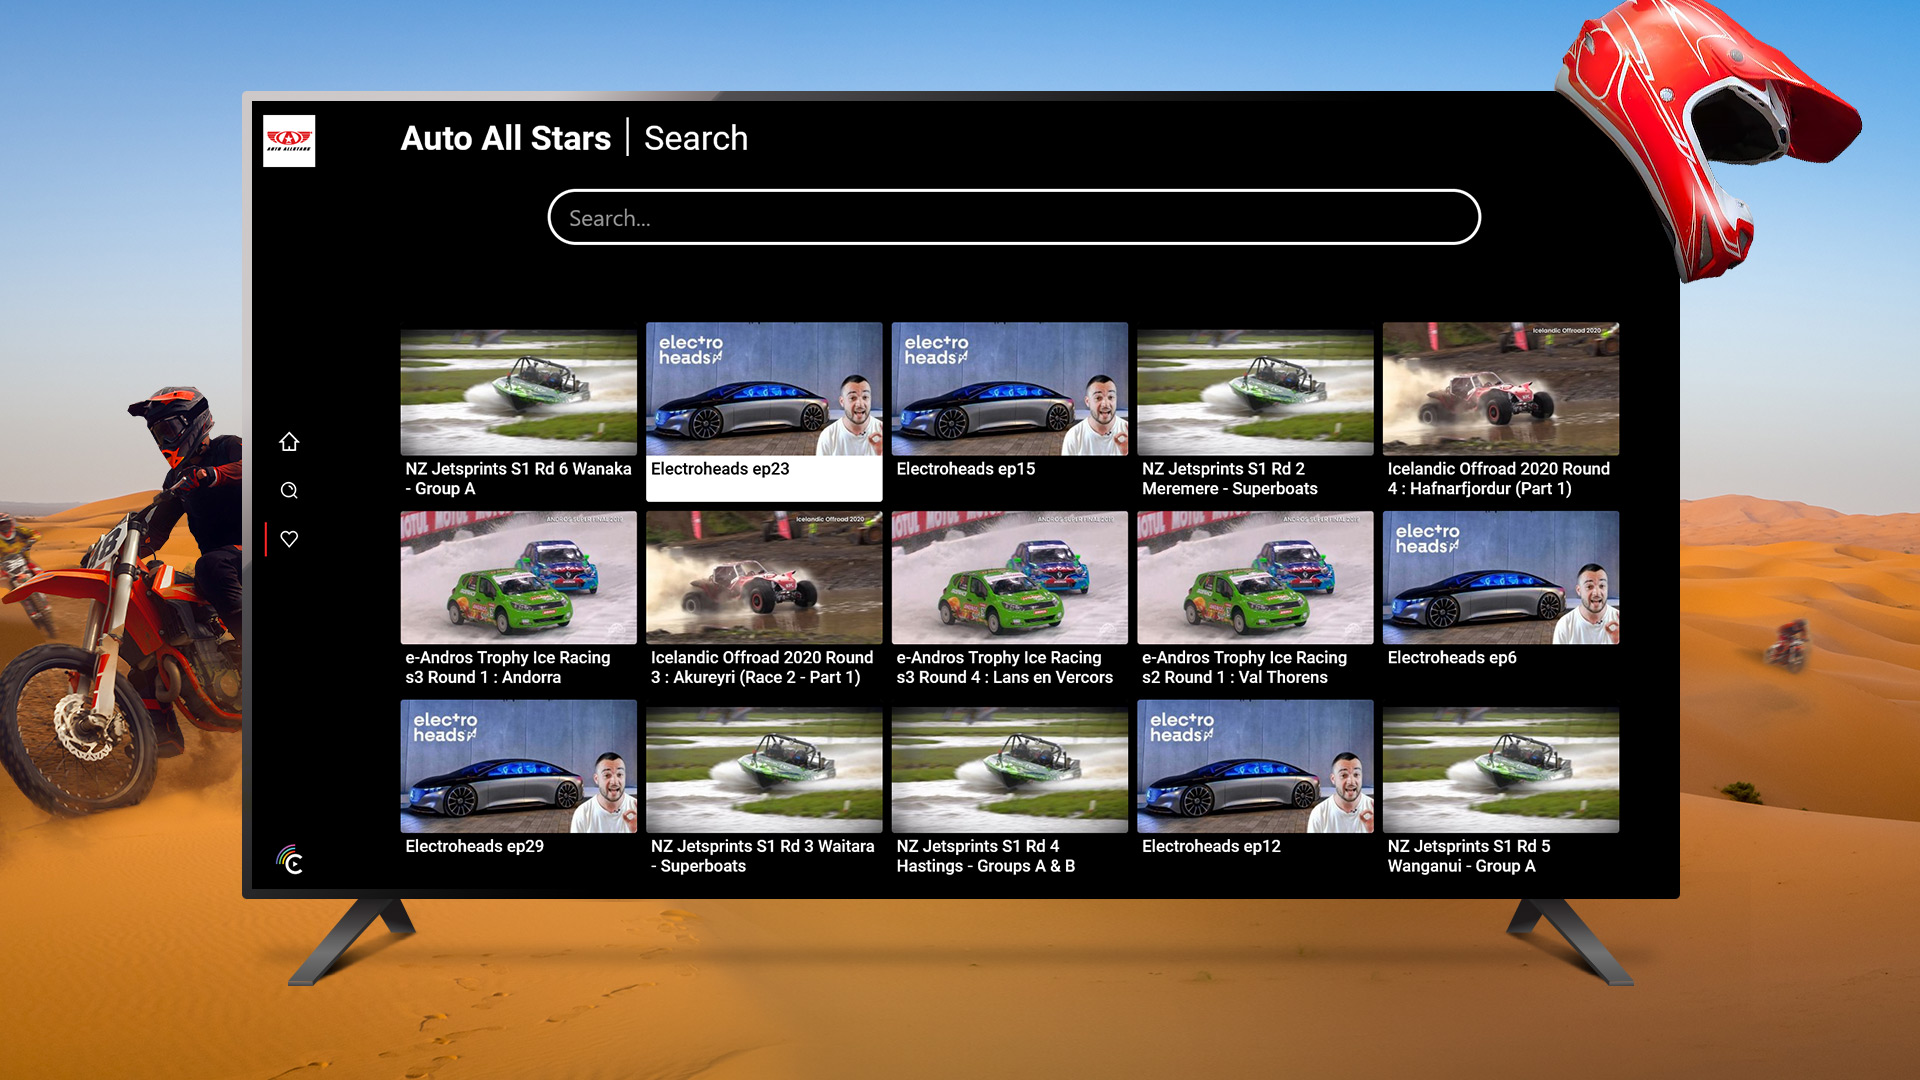Focus the Search text field
The width and height of the screenshot is (1920, 1080).
[x=1013, y=217]
